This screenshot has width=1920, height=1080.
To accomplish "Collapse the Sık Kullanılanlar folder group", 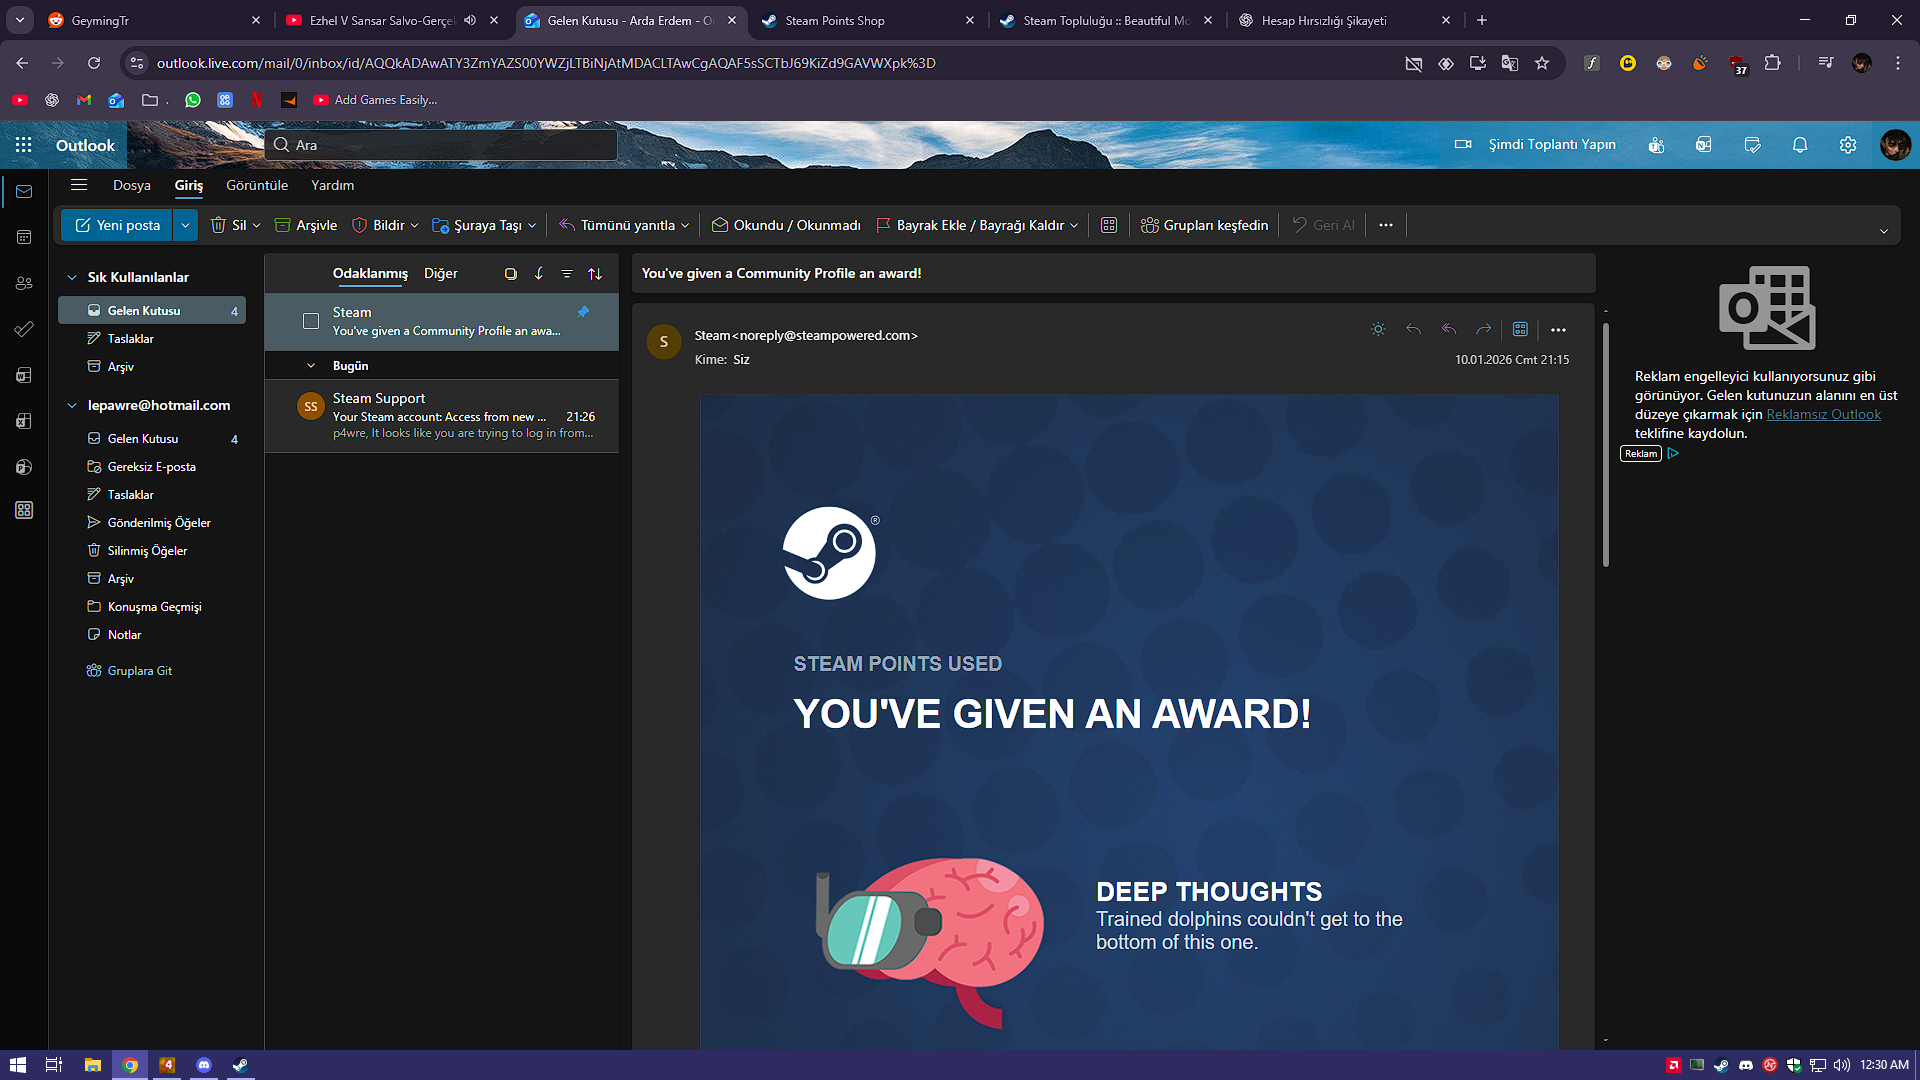I will click(72, 277).
